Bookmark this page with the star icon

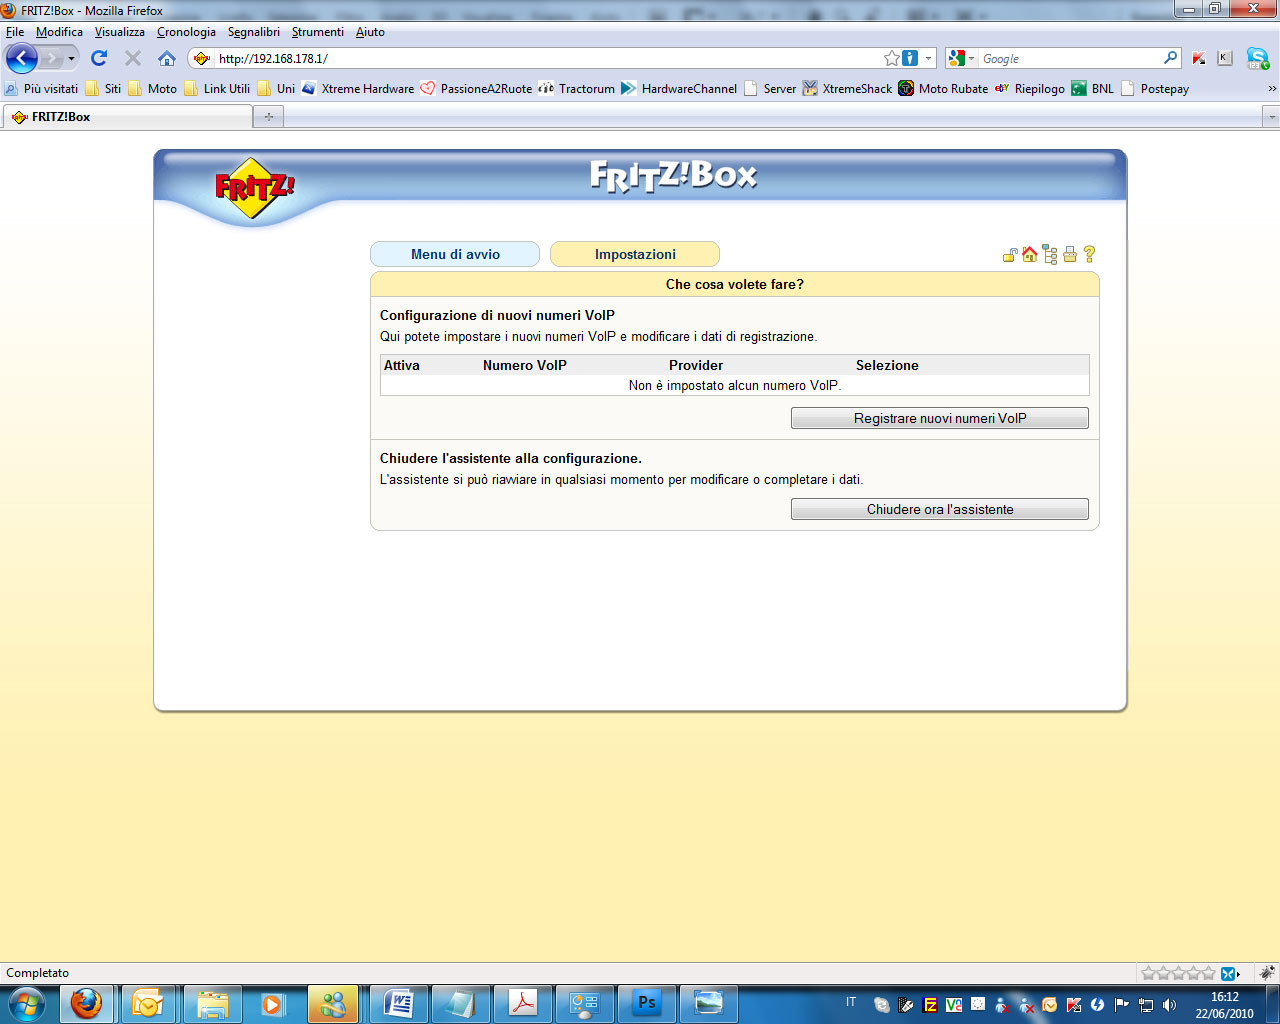pyautogui.click(x=891, y=59)
